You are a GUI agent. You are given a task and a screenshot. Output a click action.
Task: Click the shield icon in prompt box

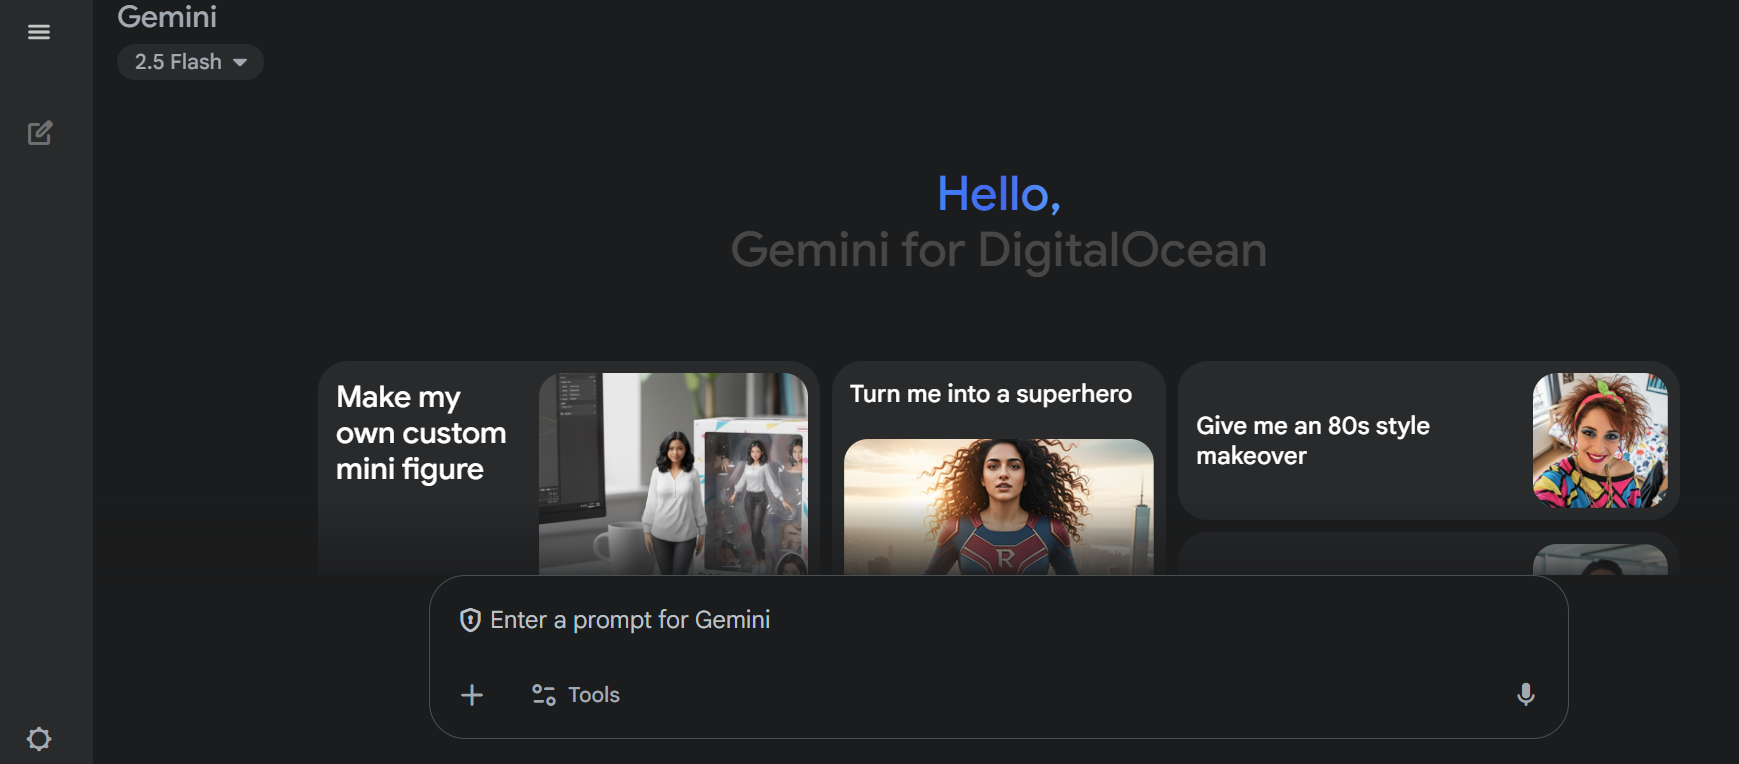click(x=470, y=620)
